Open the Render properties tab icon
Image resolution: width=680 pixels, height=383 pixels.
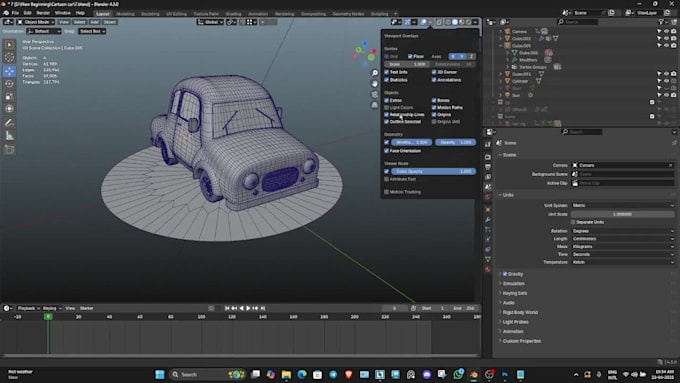(488, 157)
